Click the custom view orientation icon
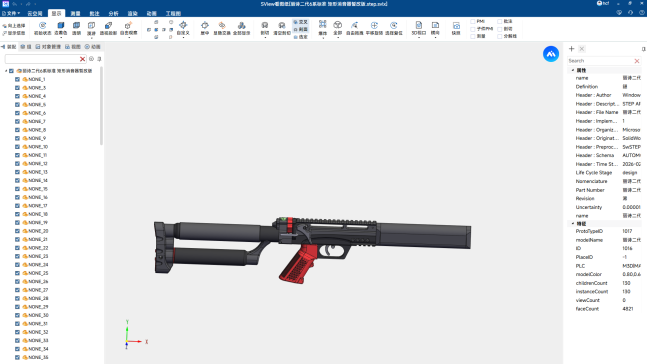 pos(183,25)
